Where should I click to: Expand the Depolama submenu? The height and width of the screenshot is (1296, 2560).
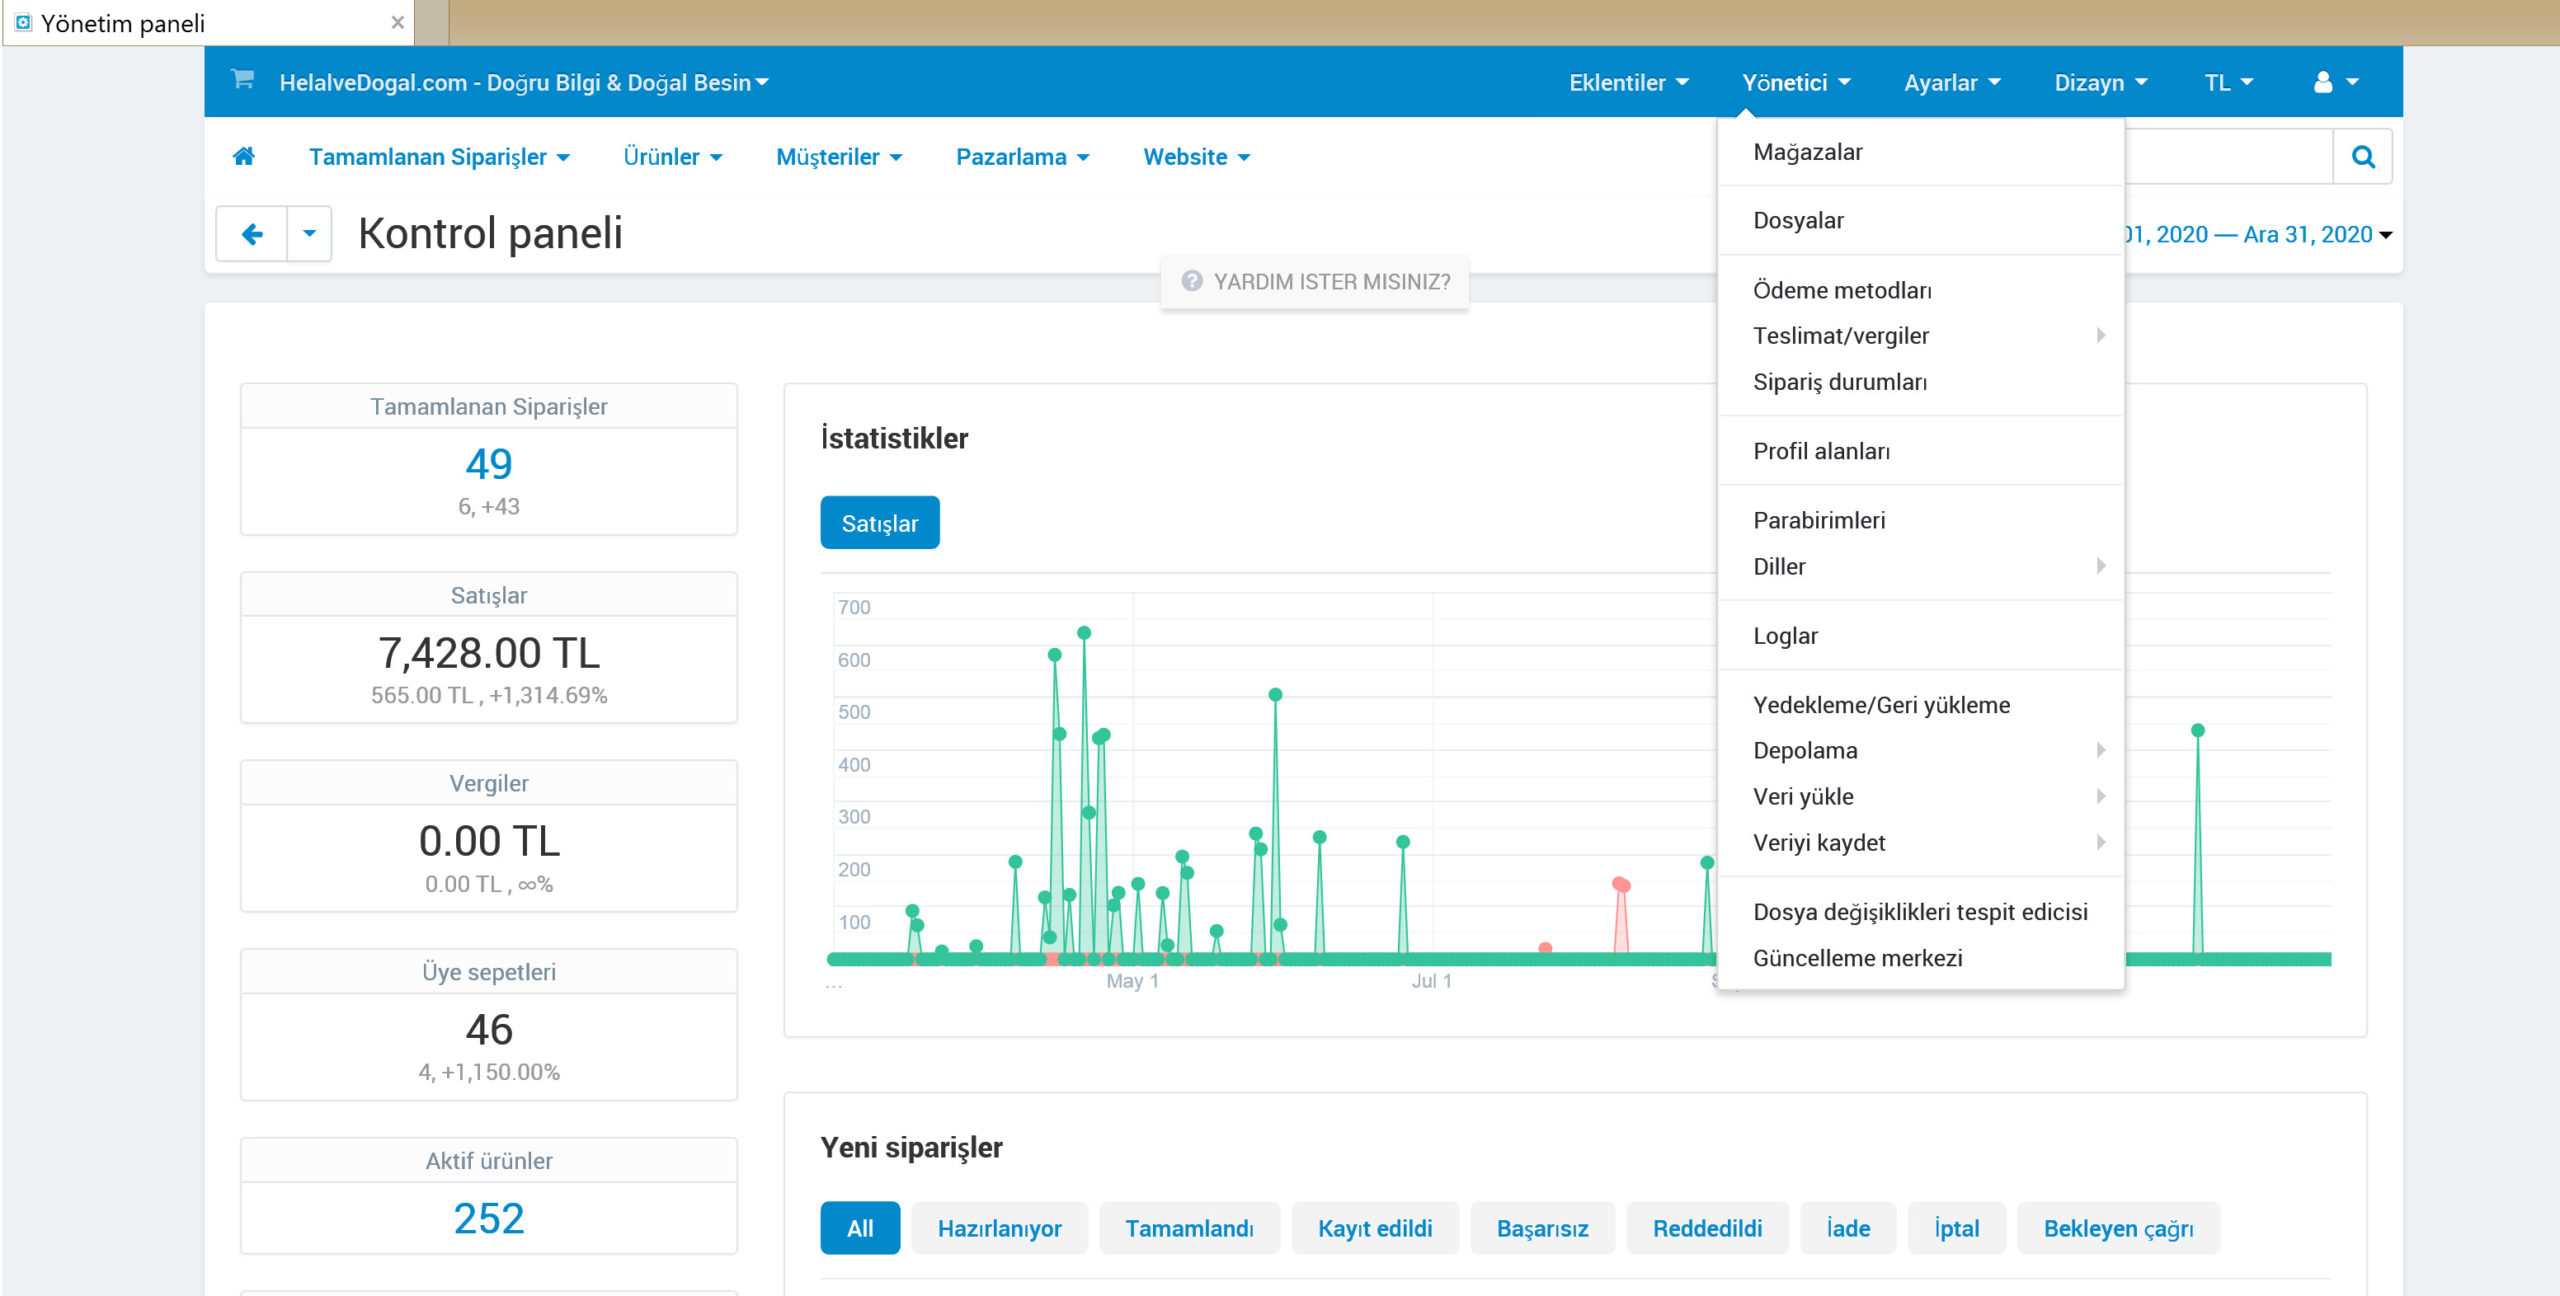point(1920,750)
